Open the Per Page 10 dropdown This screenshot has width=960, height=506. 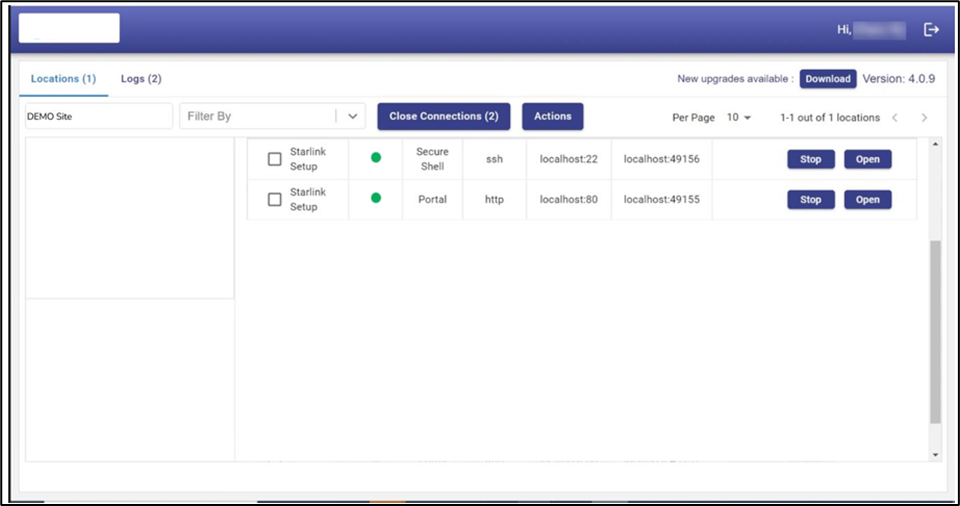point(739,118)
